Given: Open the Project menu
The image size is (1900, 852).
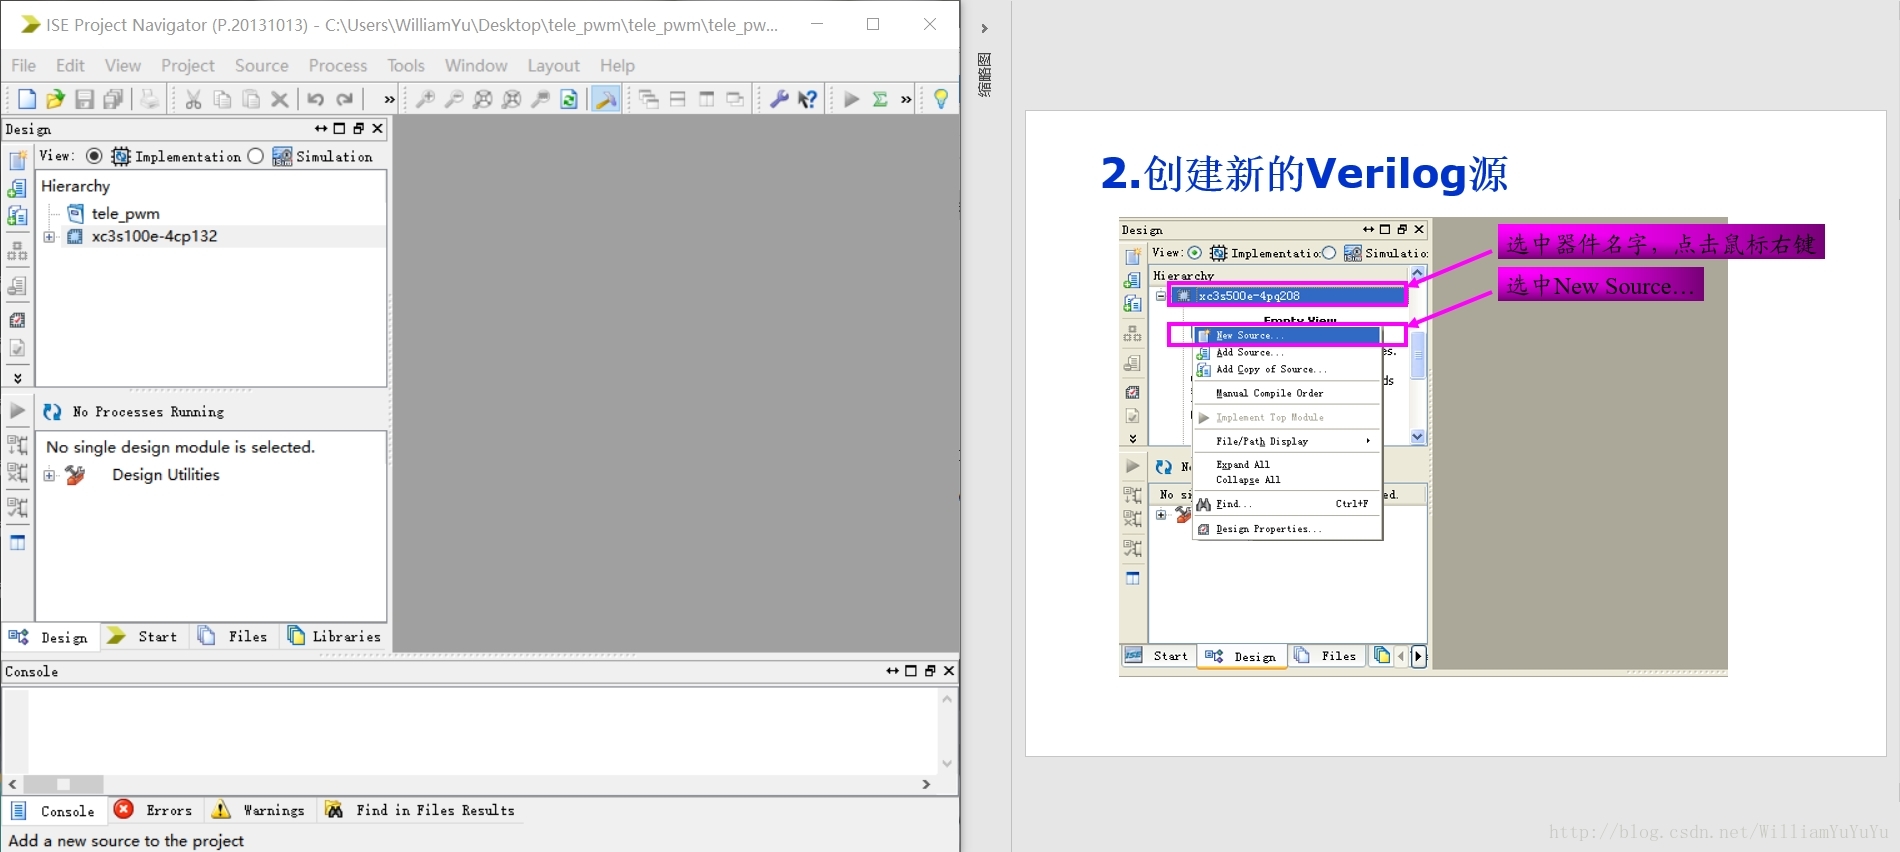Looking at the screenshot, I should point(188,65).
